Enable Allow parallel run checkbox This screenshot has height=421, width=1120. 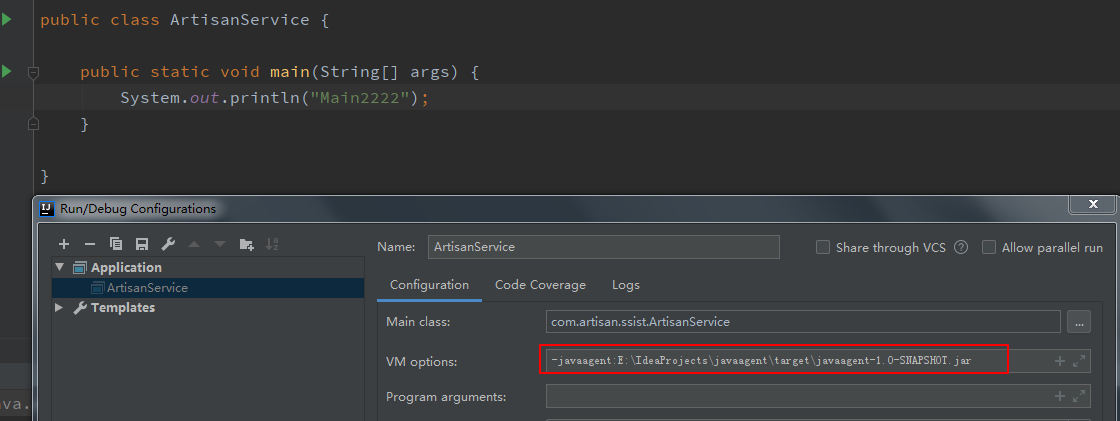coord(989,247)
